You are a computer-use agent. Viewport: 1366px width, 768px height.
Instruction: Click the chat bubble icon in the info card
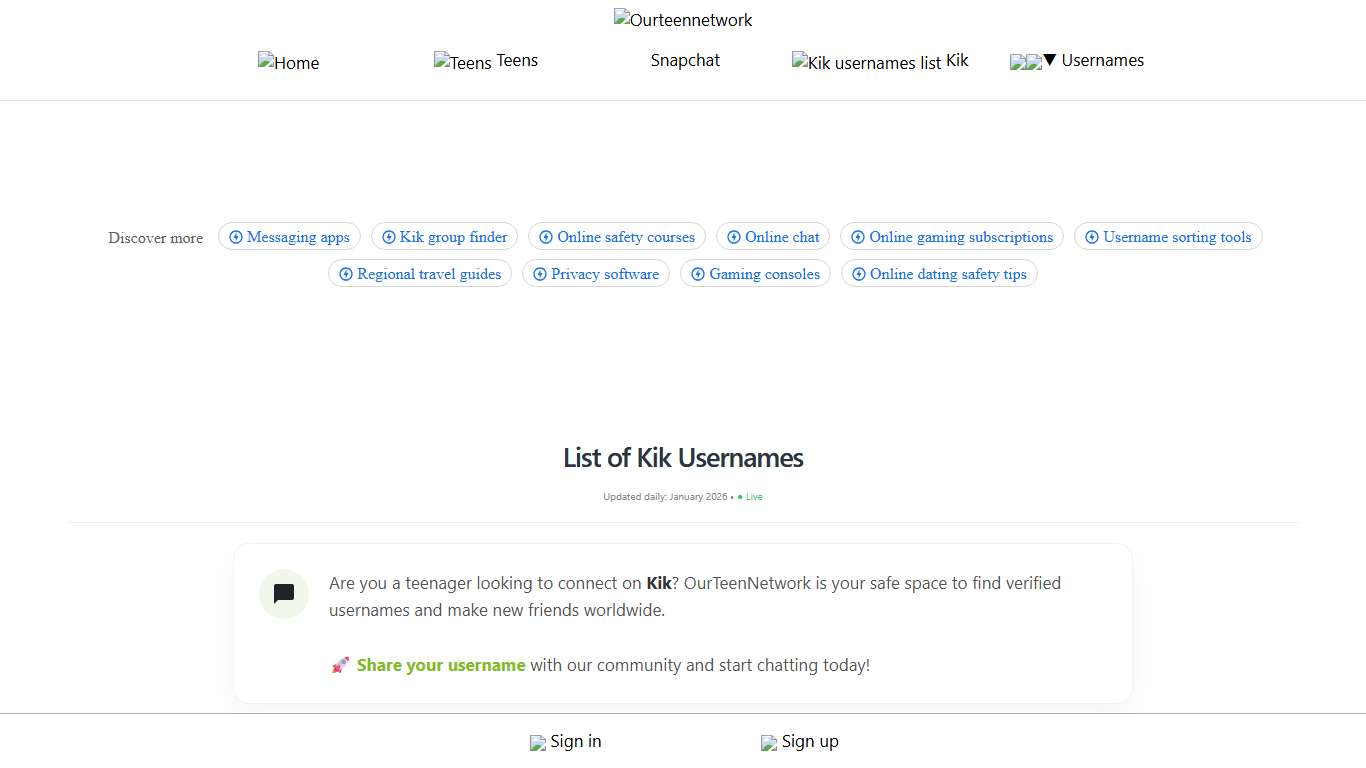pos(283,594)
